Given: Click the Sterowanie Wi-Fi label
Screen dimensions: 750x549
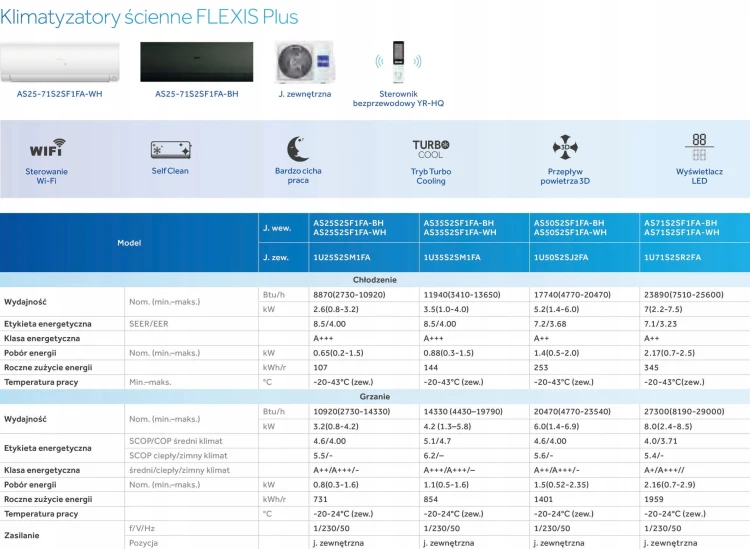Looking at the screenshot, I should point(46,176).
